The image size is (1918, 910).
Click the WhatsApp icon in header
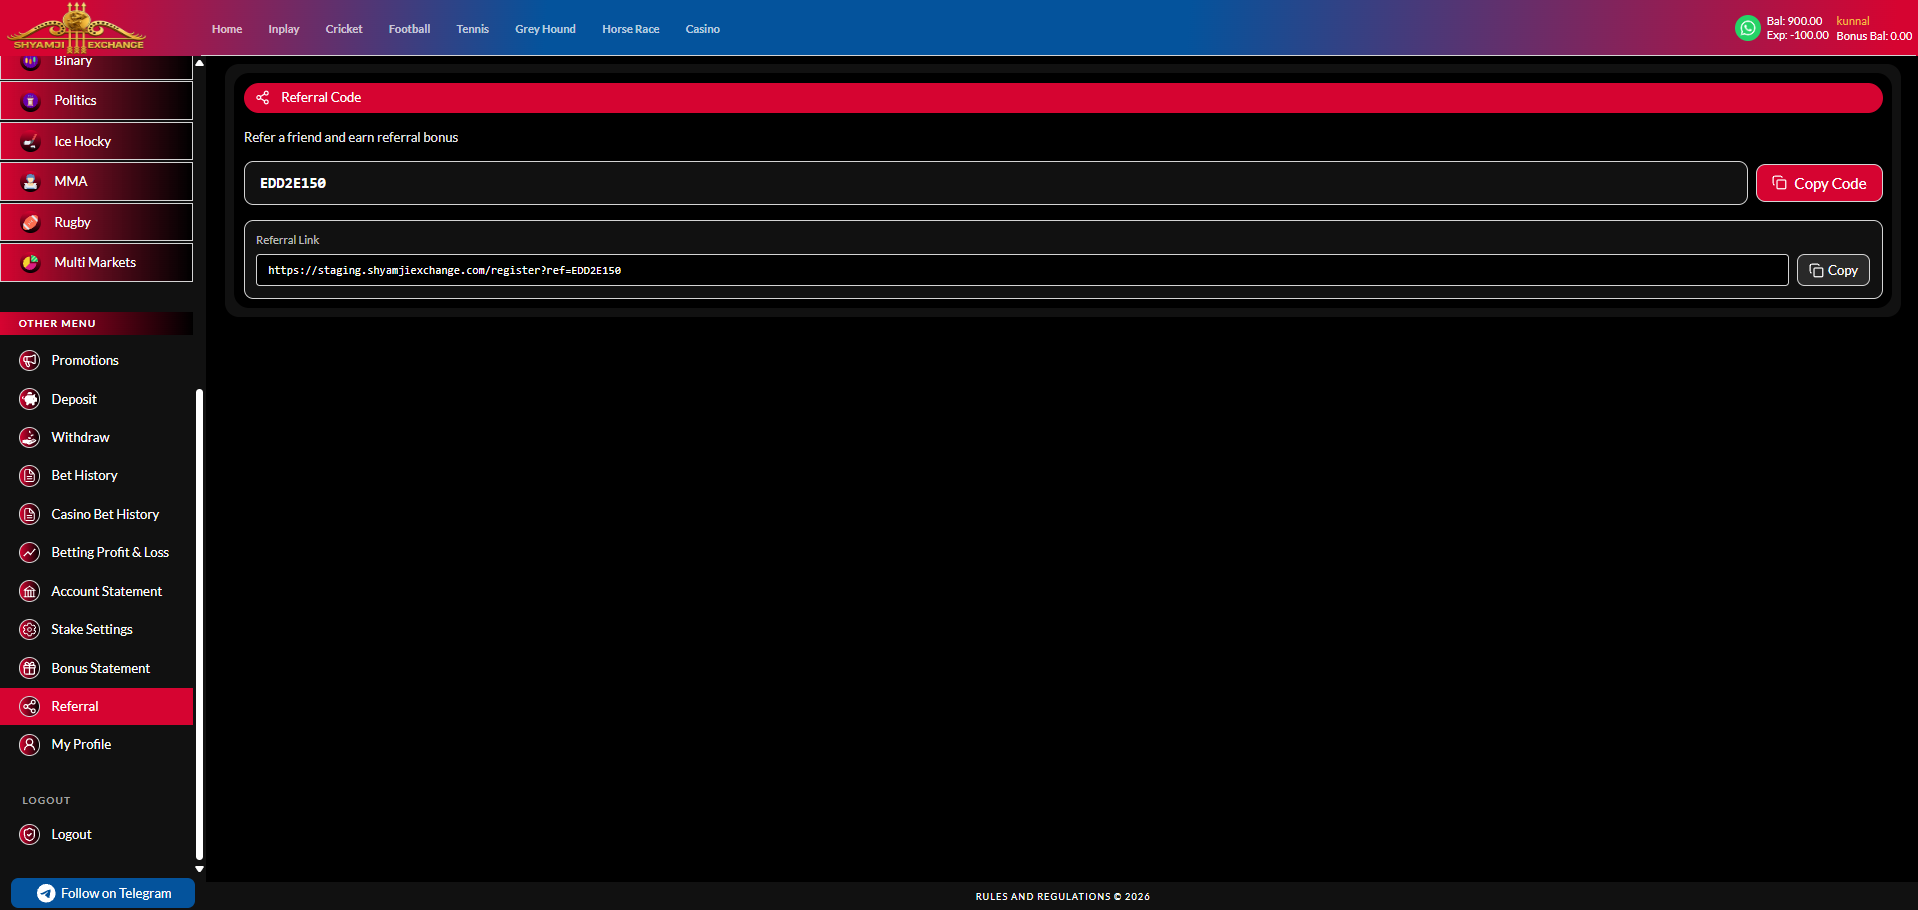tap(1747, 28)
